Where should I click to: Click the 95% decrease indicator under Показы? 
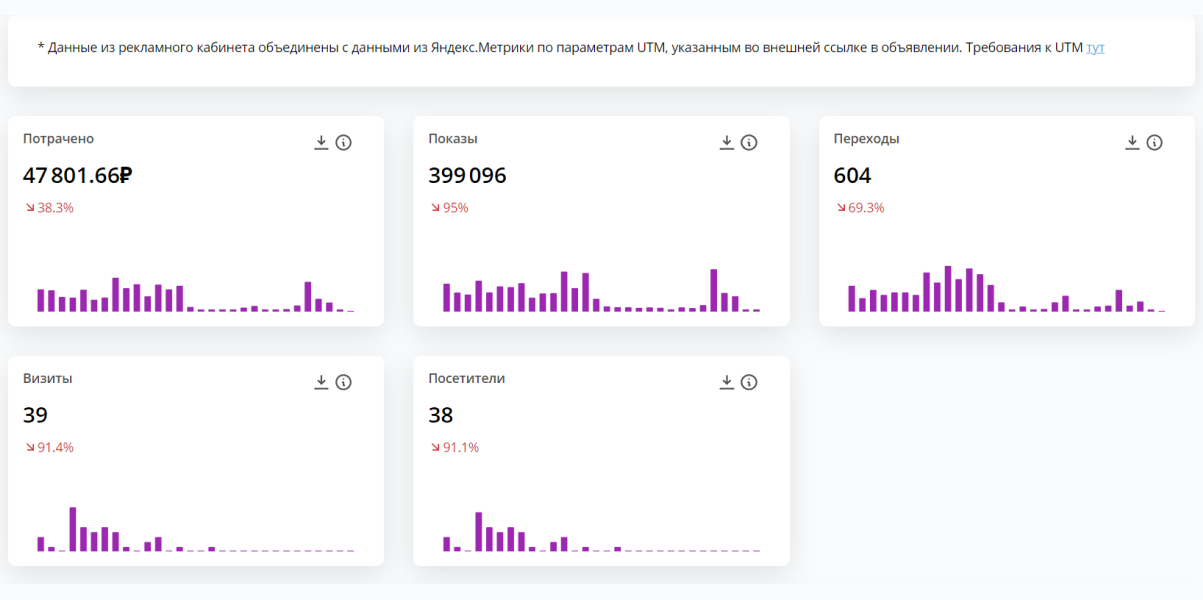pos(449,208)
